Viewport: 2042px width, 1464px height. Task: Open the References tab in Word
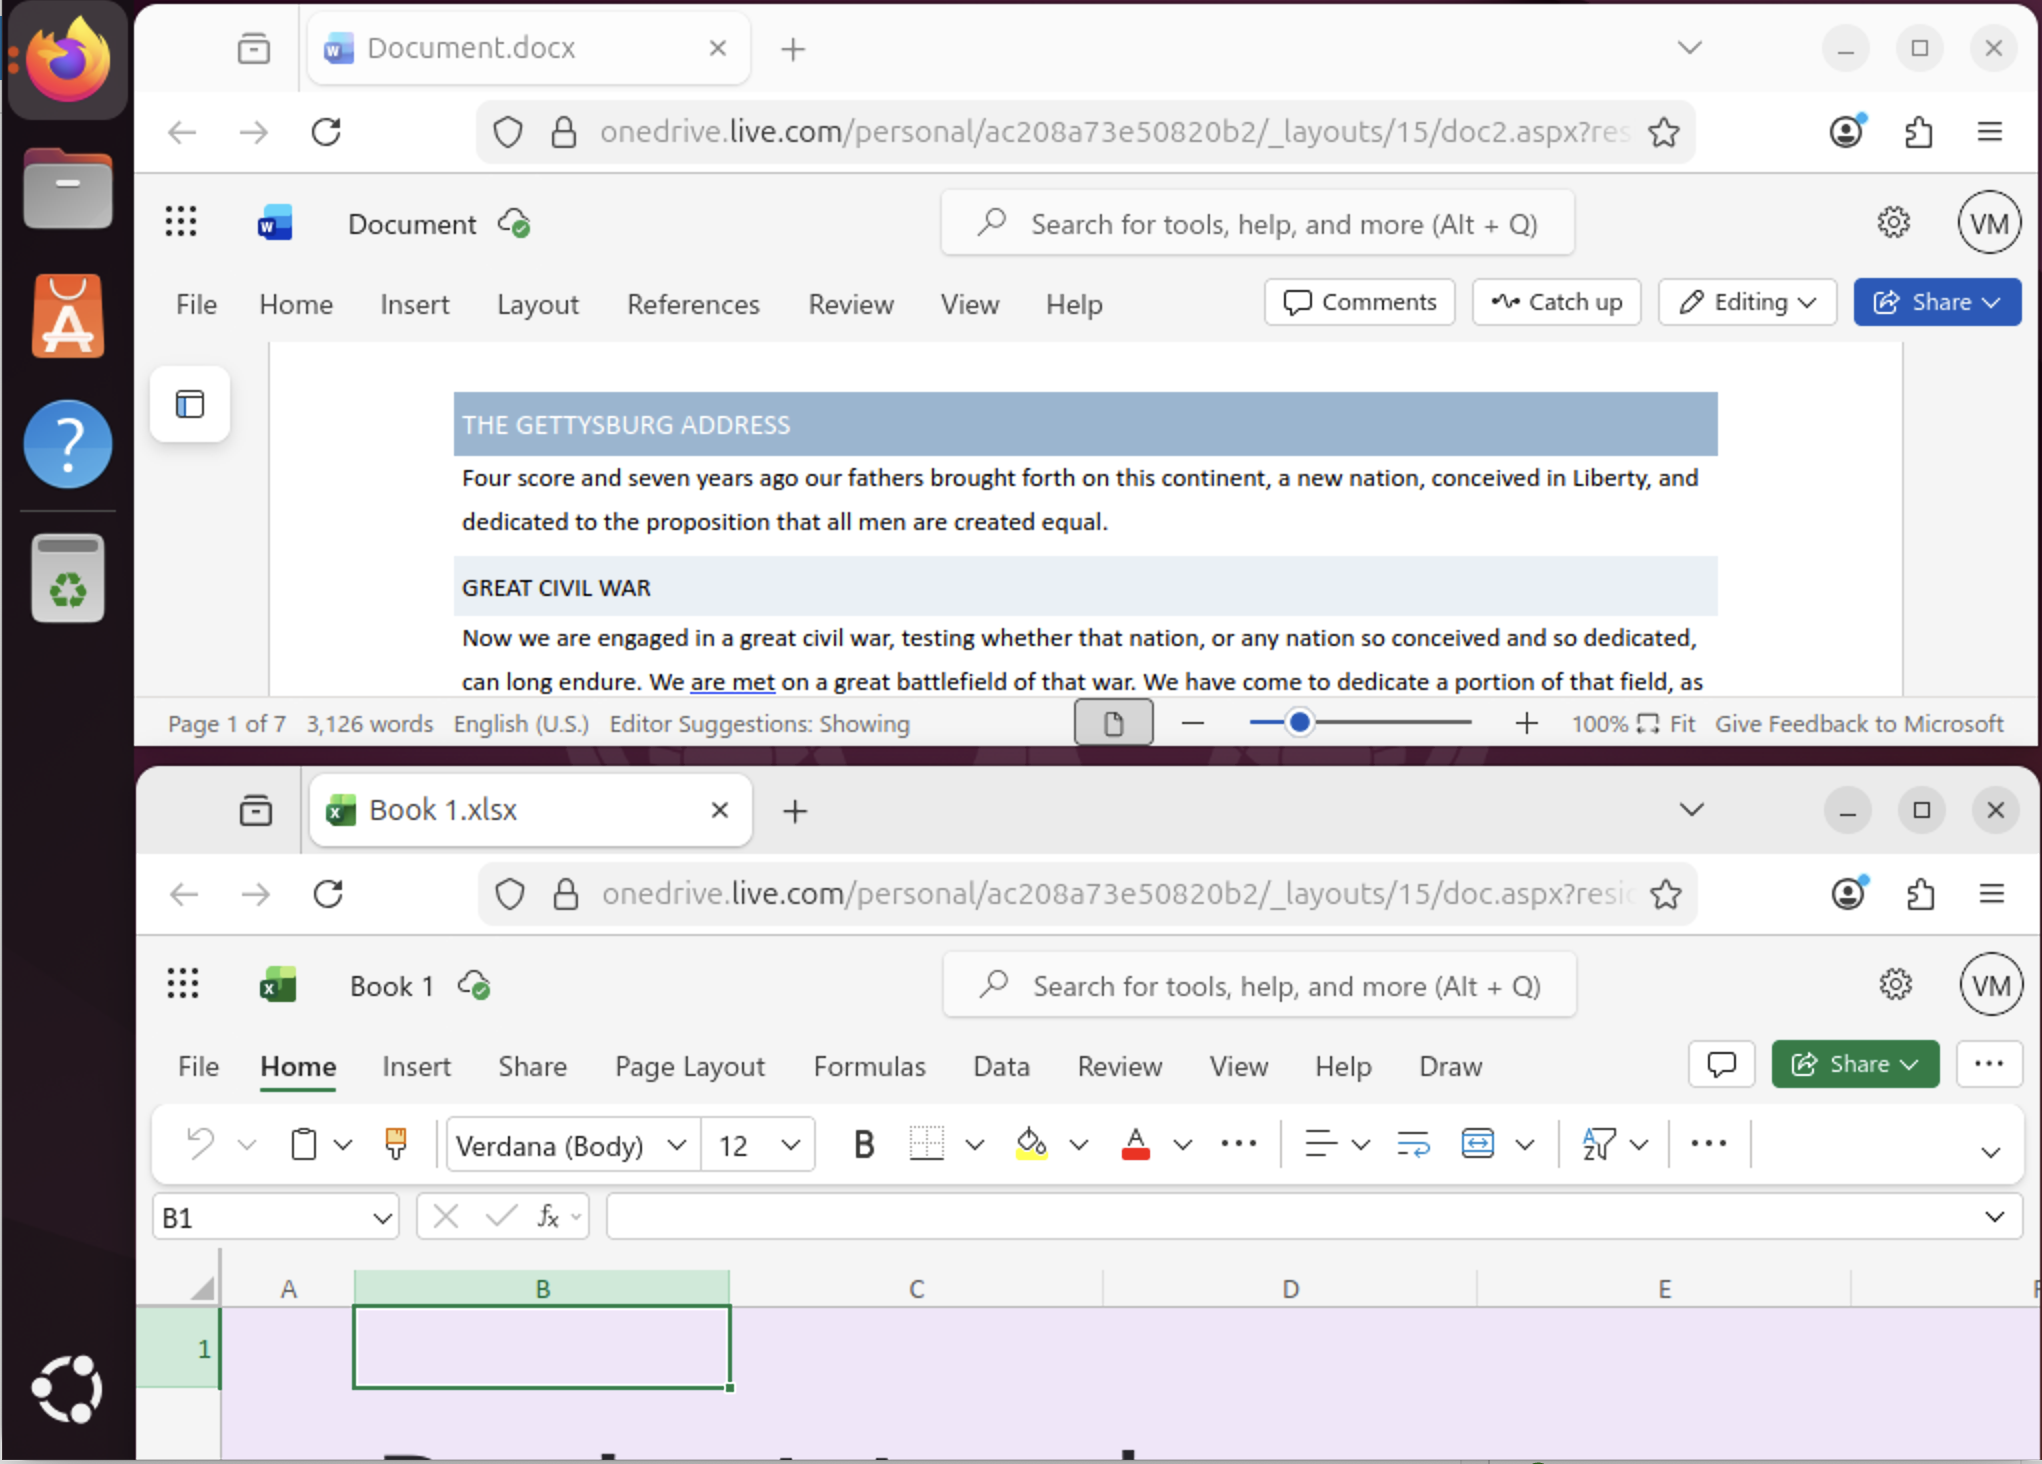pyautogui.click(x=693, y=304)
